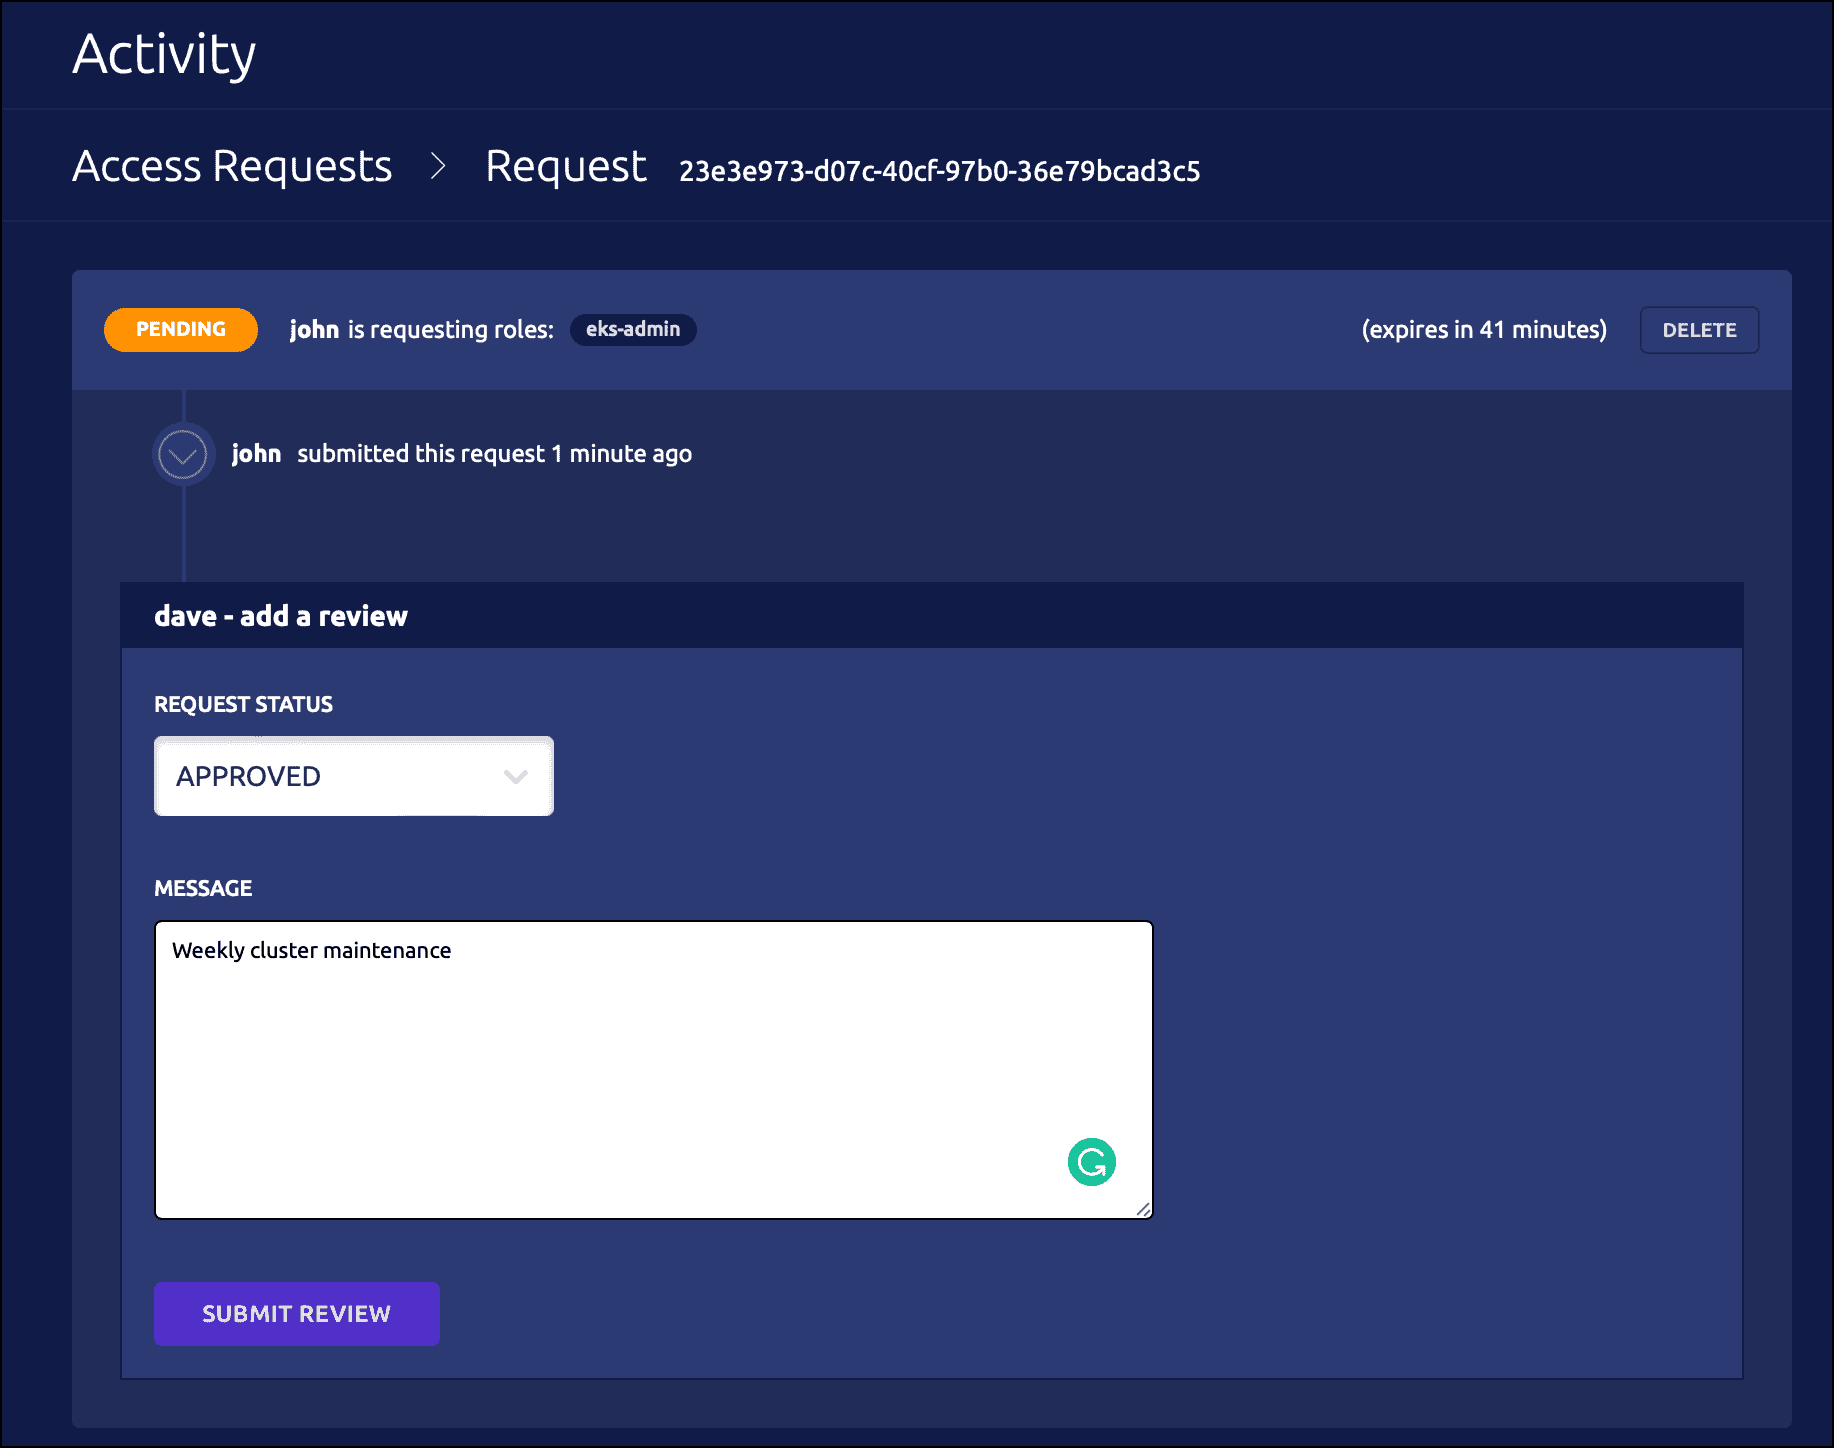
Task: Click the expires in 41 minutes text
Action: 1484,330
